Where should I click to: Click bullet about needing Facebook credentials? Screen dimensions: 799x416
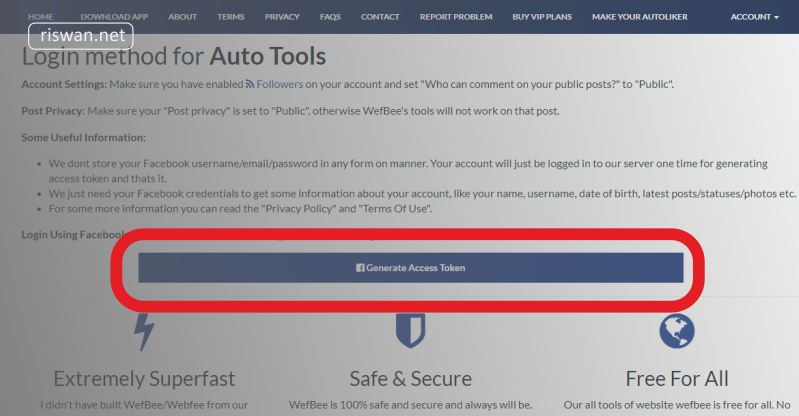[422, 194]
